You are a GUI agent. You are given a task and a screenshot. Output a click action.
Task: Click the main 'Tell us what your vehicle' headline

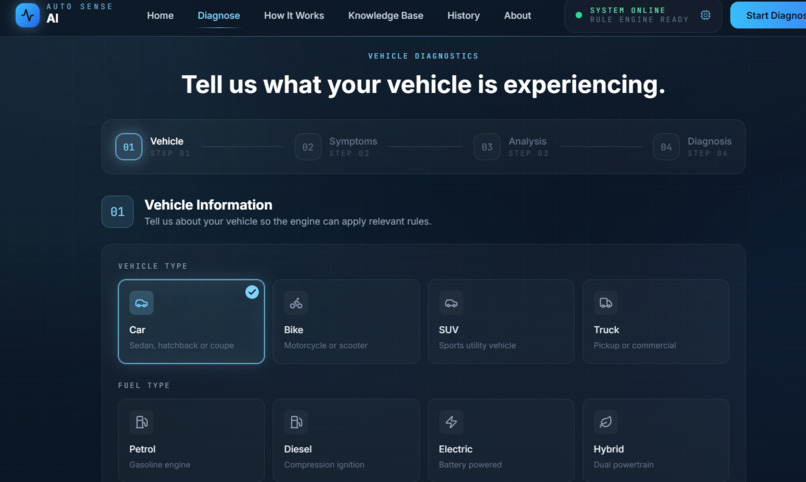pyautogui.click(x=423, y=85)
